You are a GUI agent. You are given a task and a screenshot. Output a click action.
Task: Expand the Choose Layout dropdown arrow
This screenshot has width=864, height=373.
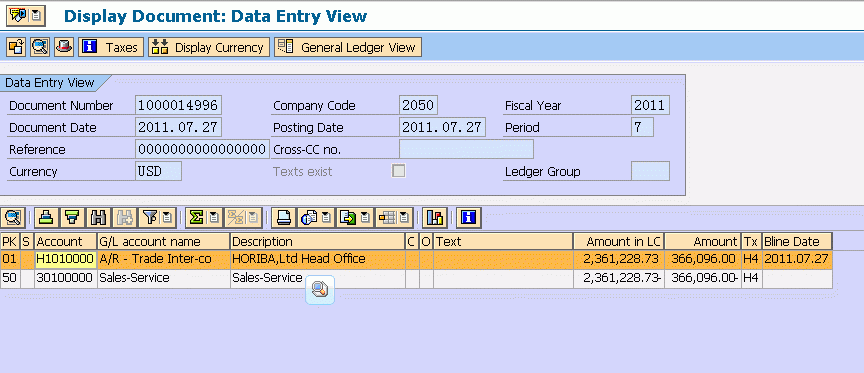[405, 218]
